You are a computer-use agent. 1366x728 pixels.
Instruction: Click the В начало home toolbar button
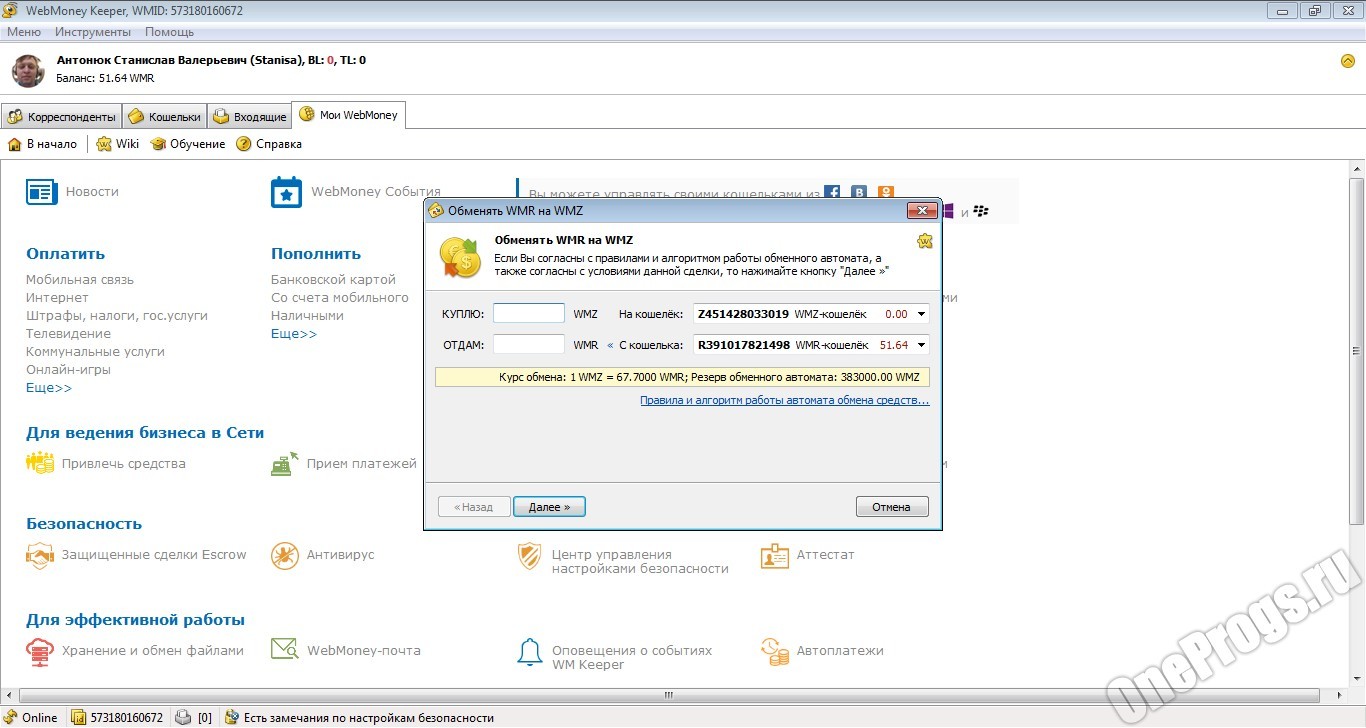pyautogui.click(x=42, y=144)
